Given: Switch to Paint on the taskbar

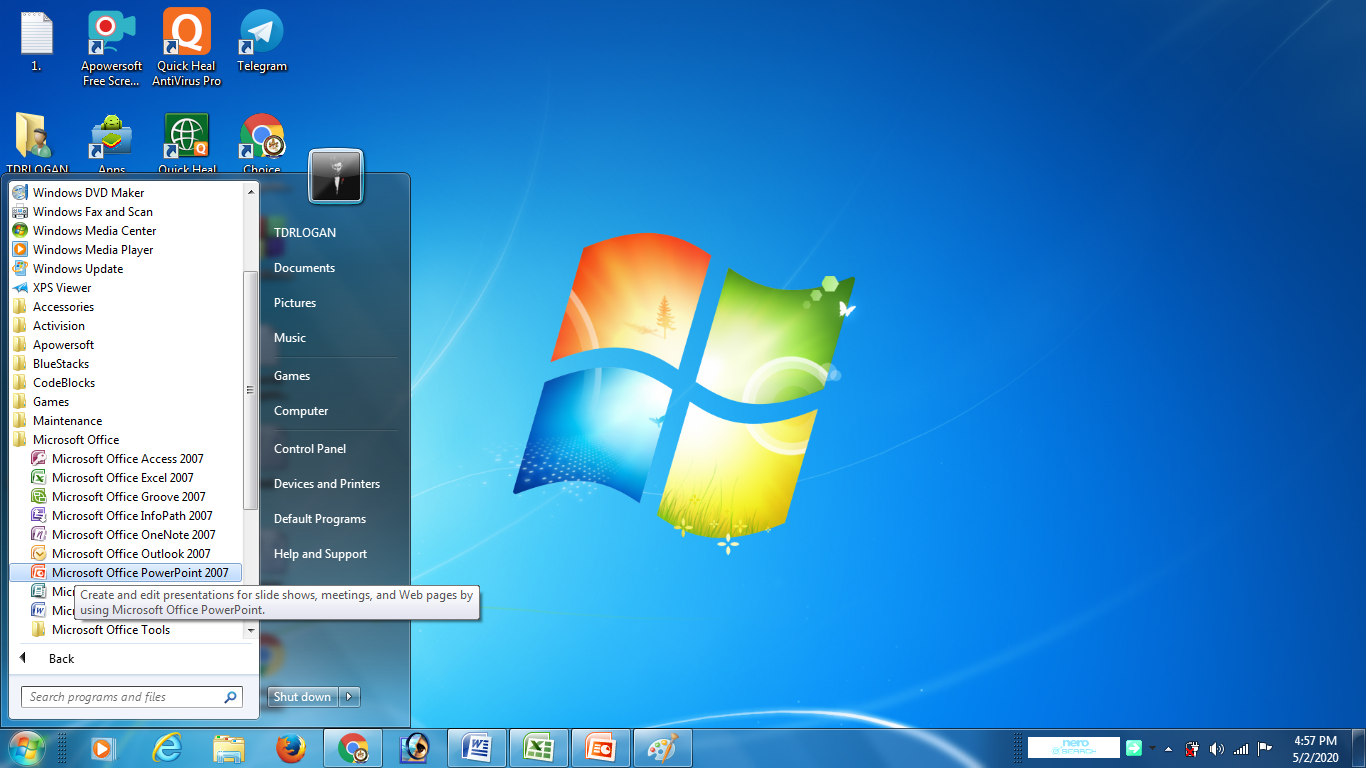Looking at the screenshot, I should tap(663, 748).
